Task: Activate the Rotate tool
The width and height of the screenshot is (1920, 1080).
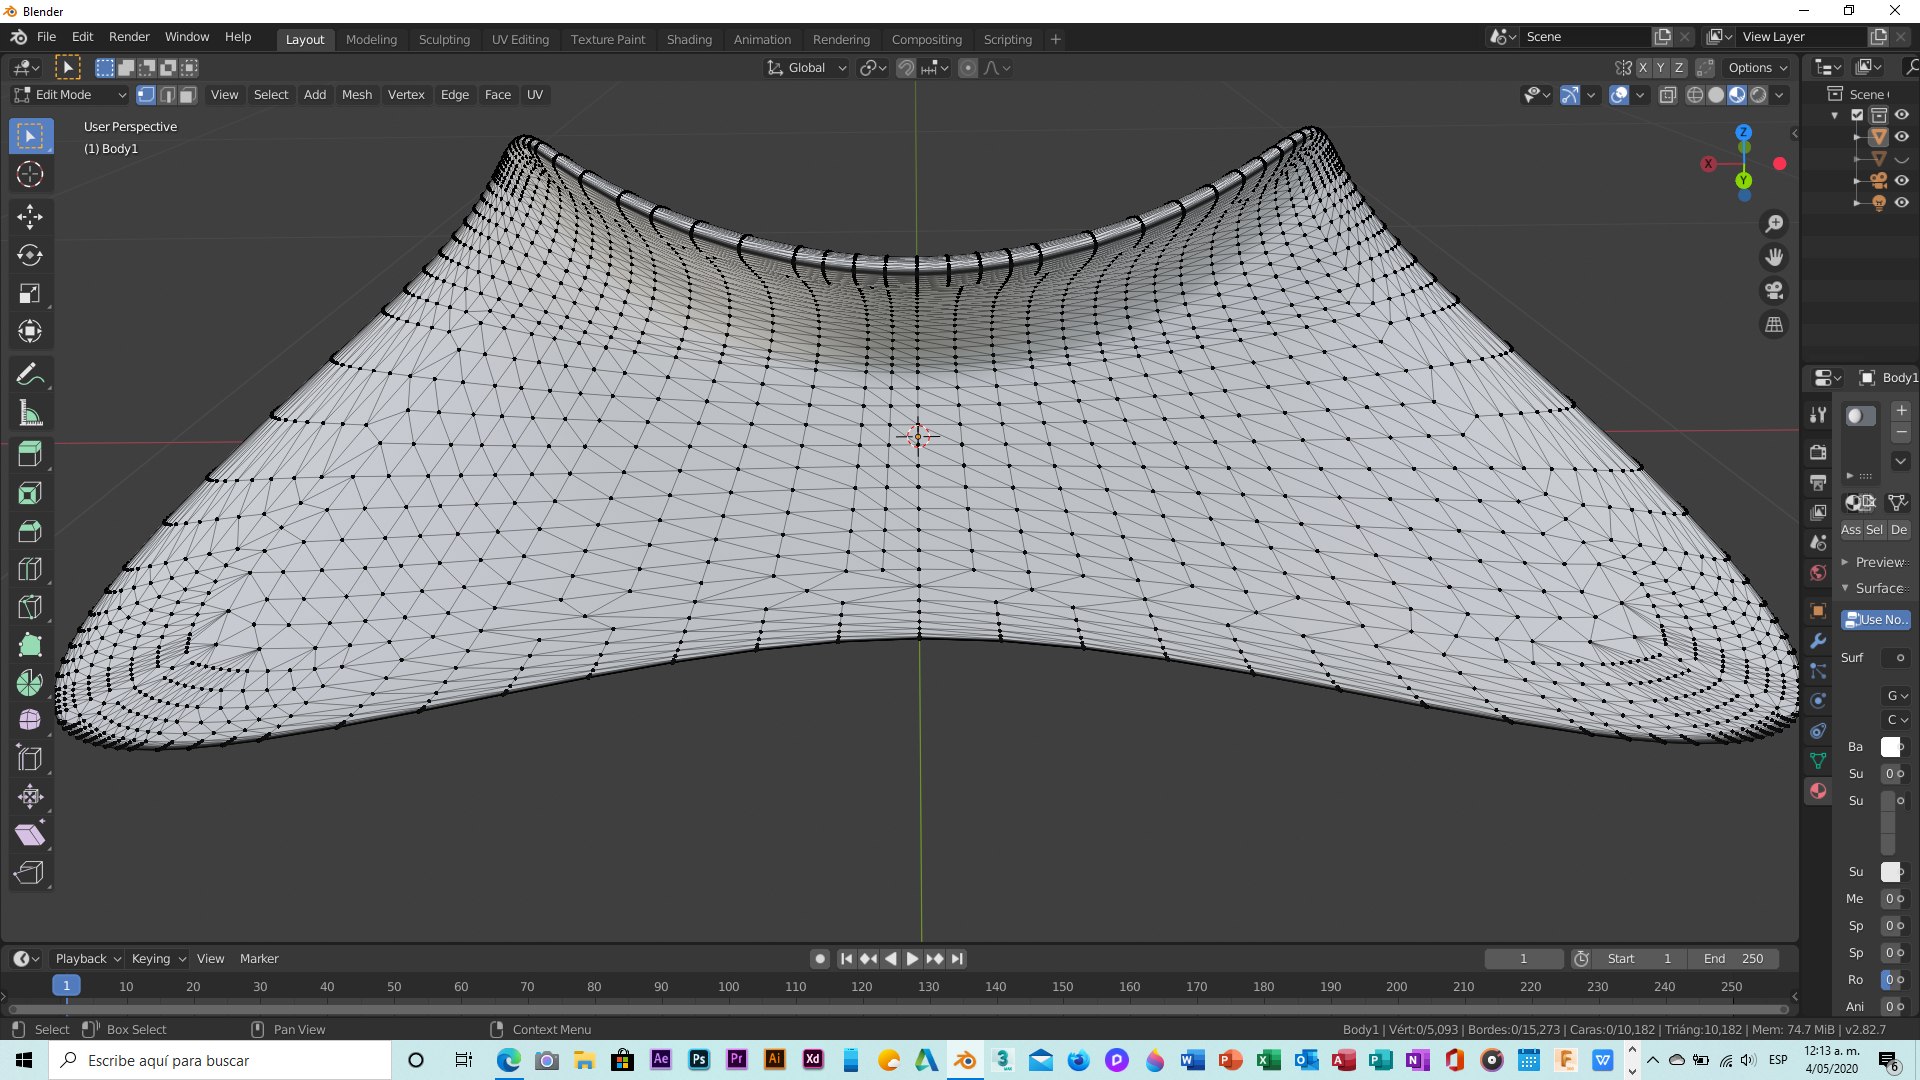Action: (30, 255)
